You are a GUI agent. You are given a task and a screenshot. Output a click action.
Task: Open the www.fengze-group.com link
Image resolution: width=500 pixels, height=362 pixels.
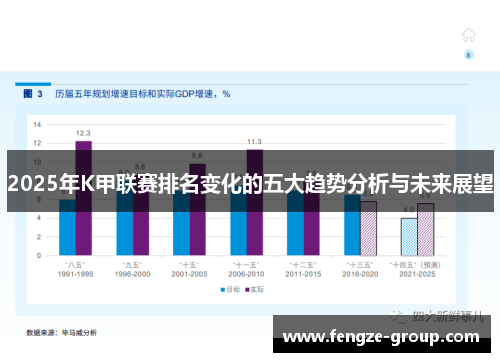coord(381,337)
